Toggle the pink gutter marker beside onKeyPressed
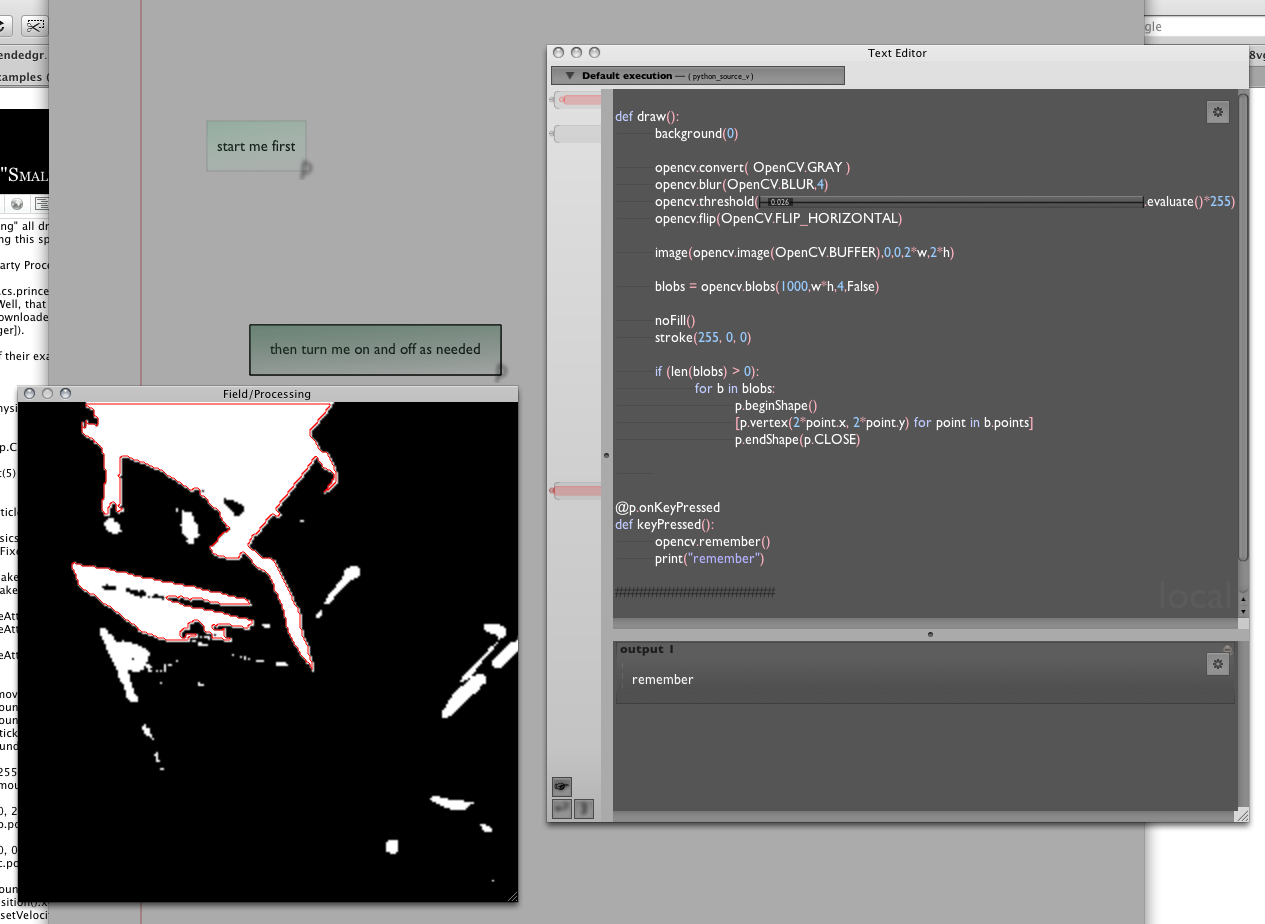The height and width of the screenshot is (924, 1265). click(x=577, y=490)
